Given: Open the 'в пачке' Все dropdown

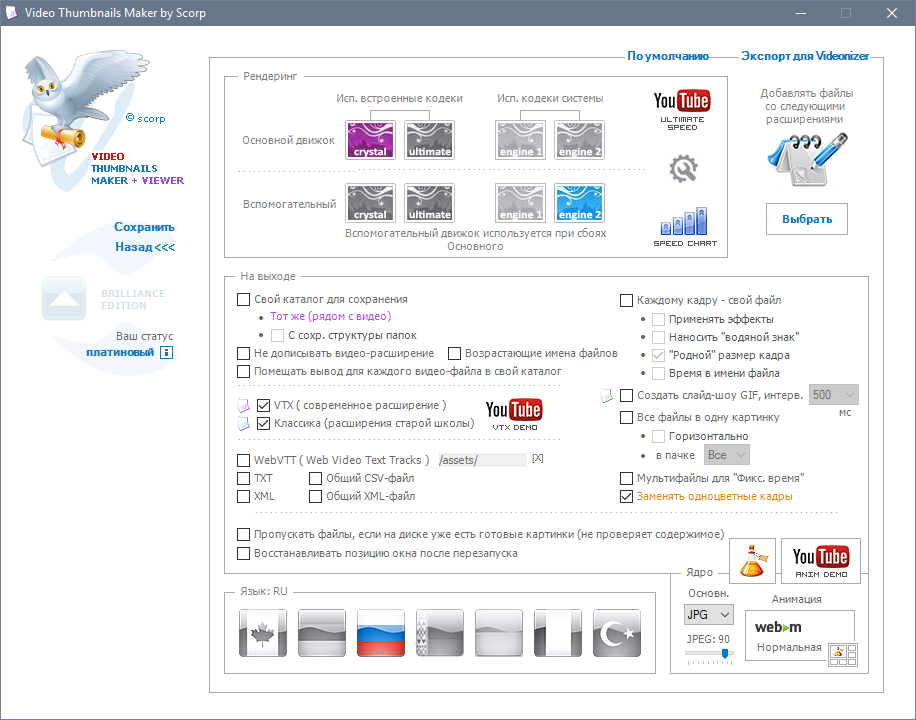Looking at the screenshot, I should click(726, 455).
